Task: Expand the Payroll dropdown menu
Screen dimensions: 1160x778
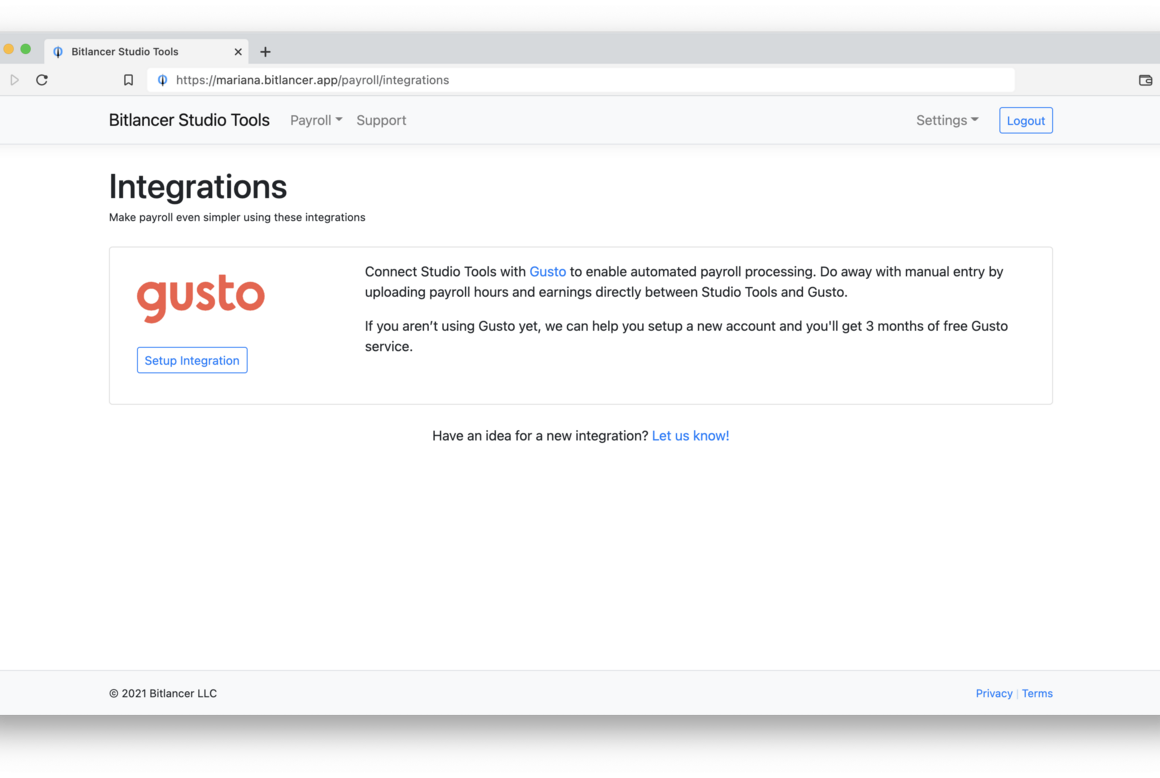Action: (316, 120)
